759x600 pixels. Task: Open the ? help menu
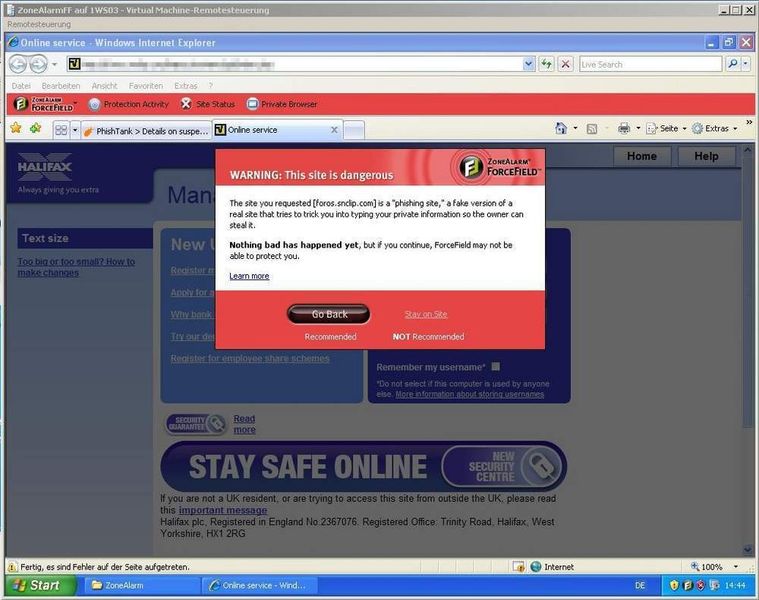pyautogui.click(x=211, y=86)
